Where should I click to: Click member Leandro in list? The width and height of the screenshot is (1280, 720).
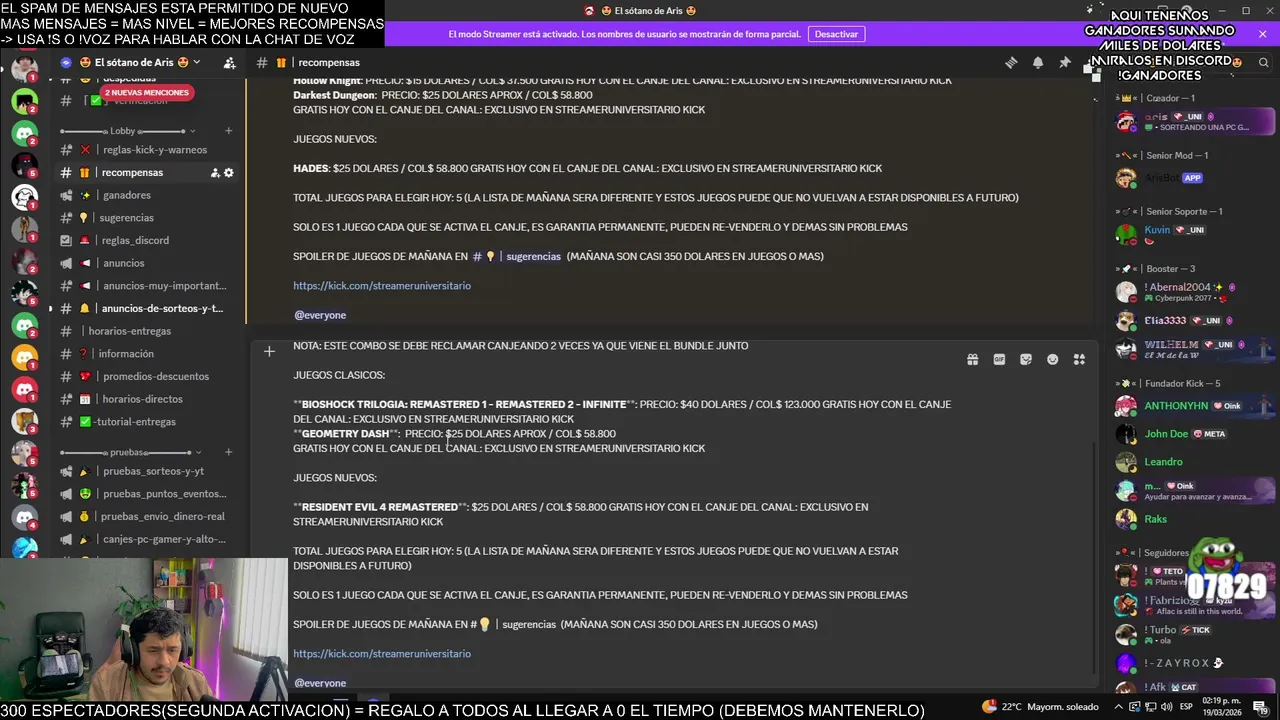[x=1195, y=462]
